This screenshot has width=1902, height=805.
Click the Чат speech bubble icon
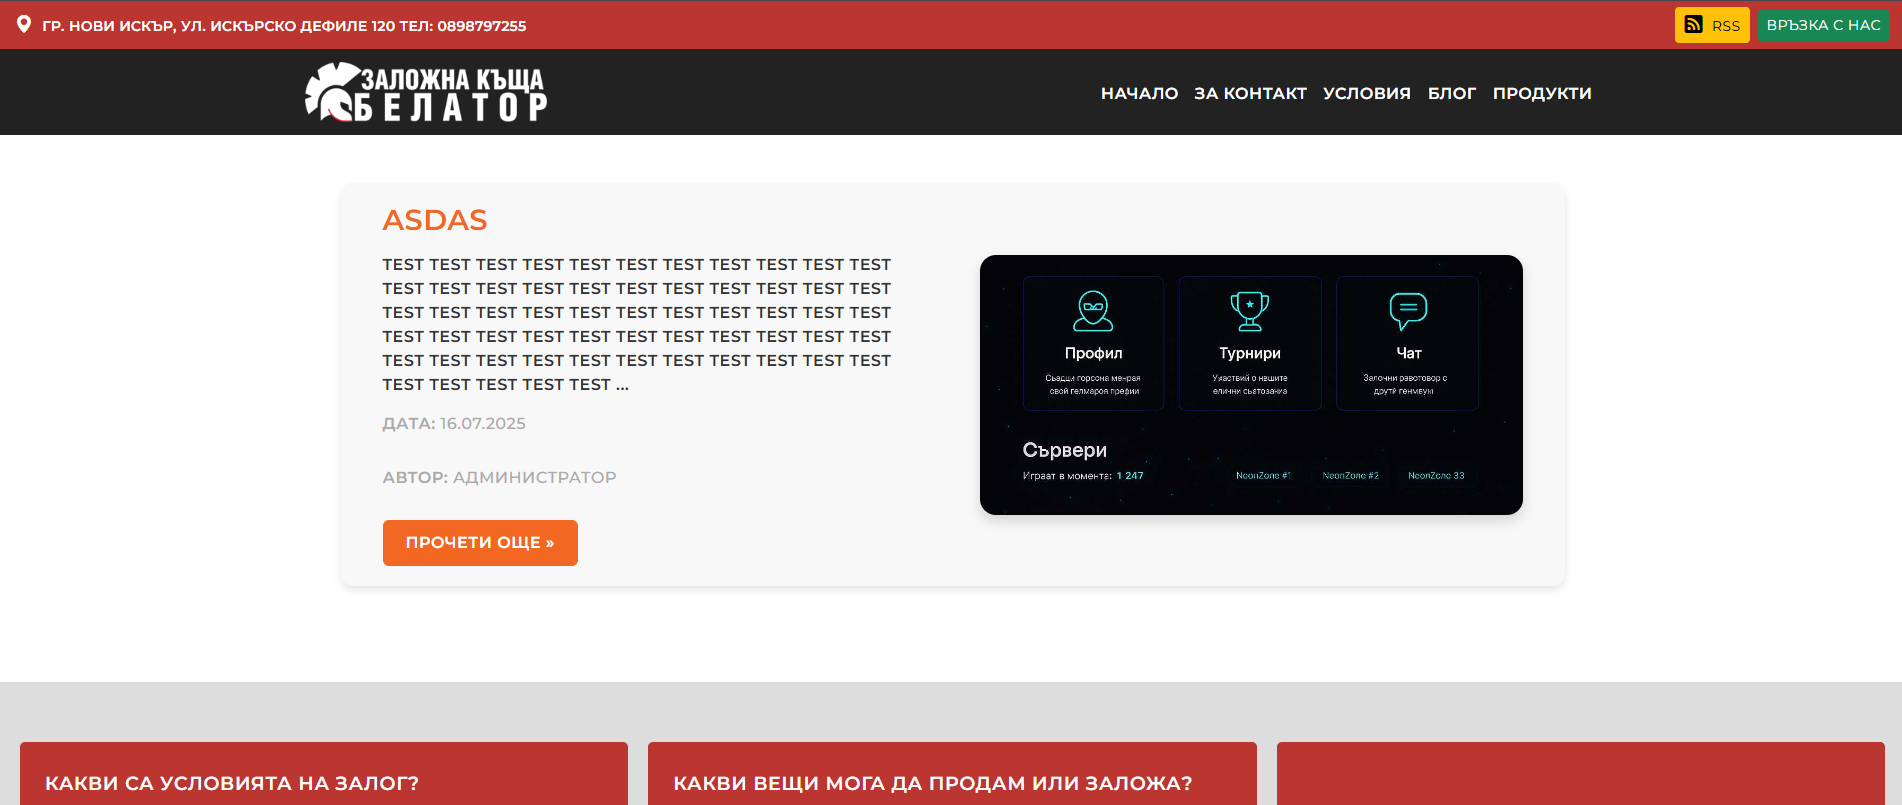pos(1408,311)
